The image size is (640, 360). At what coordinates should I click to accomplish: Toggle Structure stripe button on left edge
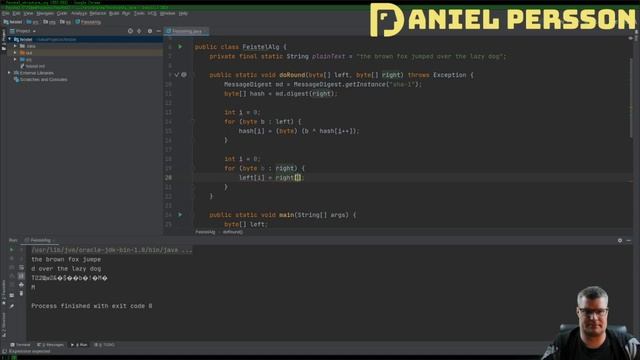pyautogui.click(x=3, y=324)
